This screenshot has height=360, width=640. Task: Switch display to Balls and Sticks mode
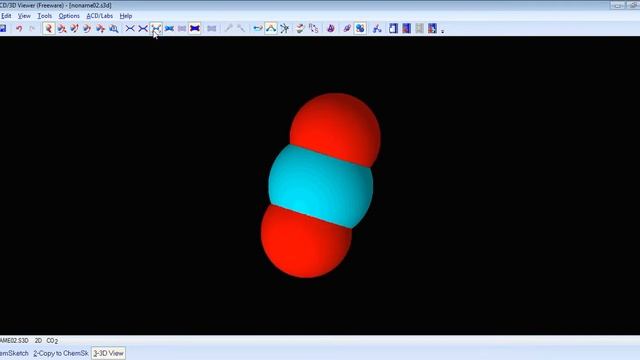coord(156,28)
